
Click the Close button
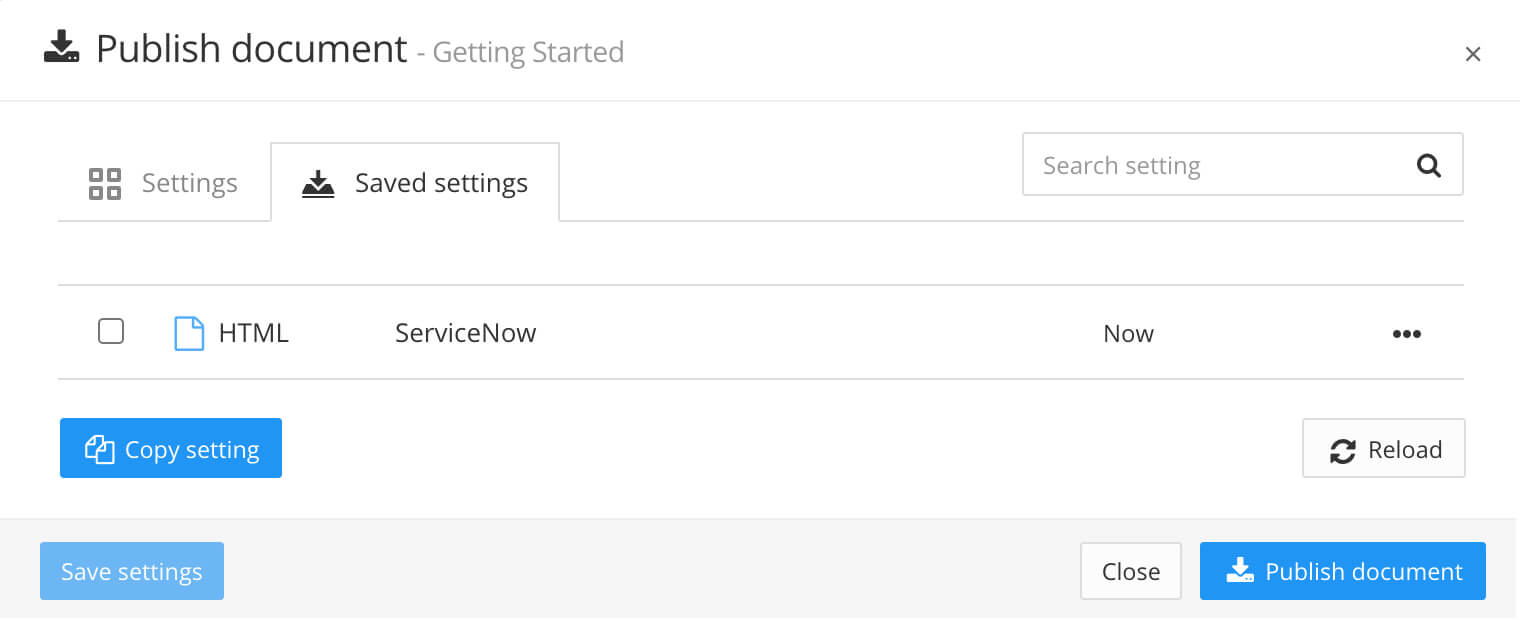[x=1131, y=570]
